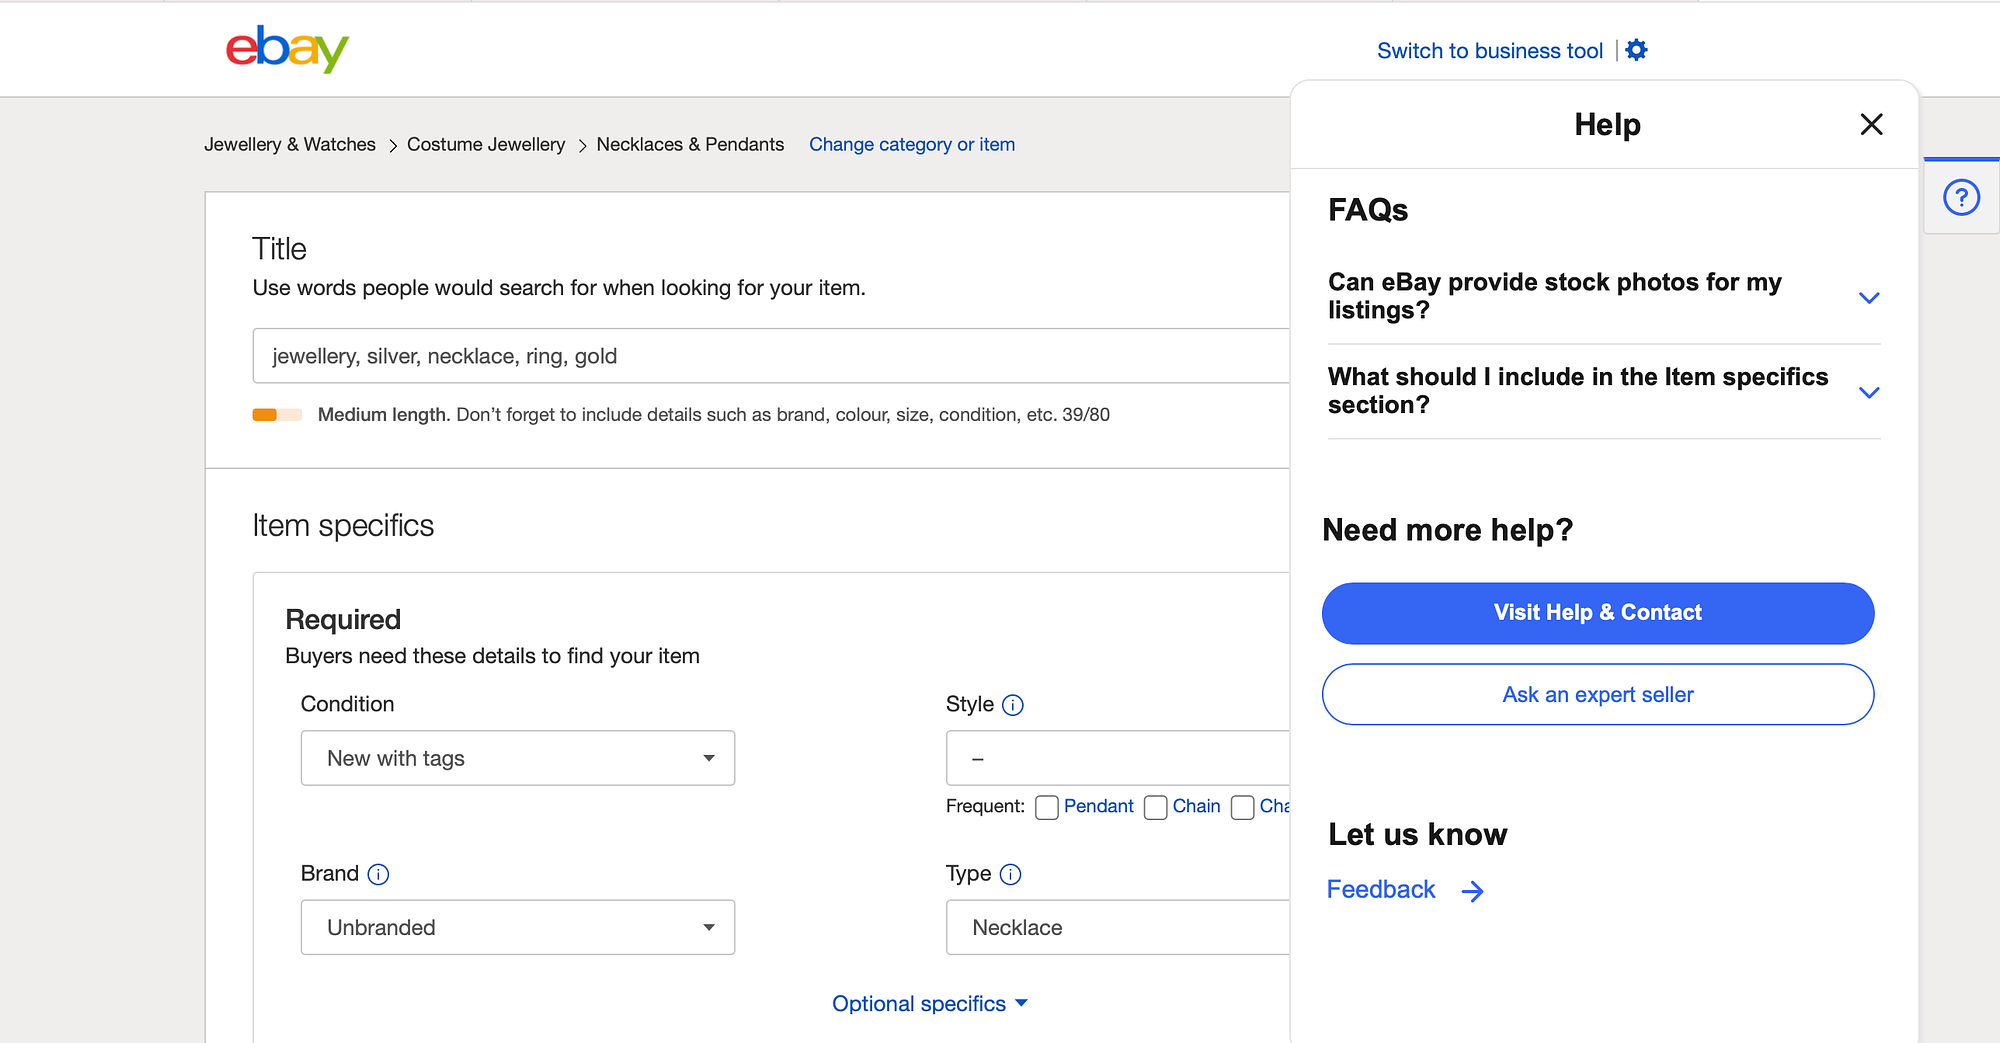Tick the partially hidden third Frequent checkbox
Viewport: 2000px width, 1043px height.
(x=1242, y=807)
